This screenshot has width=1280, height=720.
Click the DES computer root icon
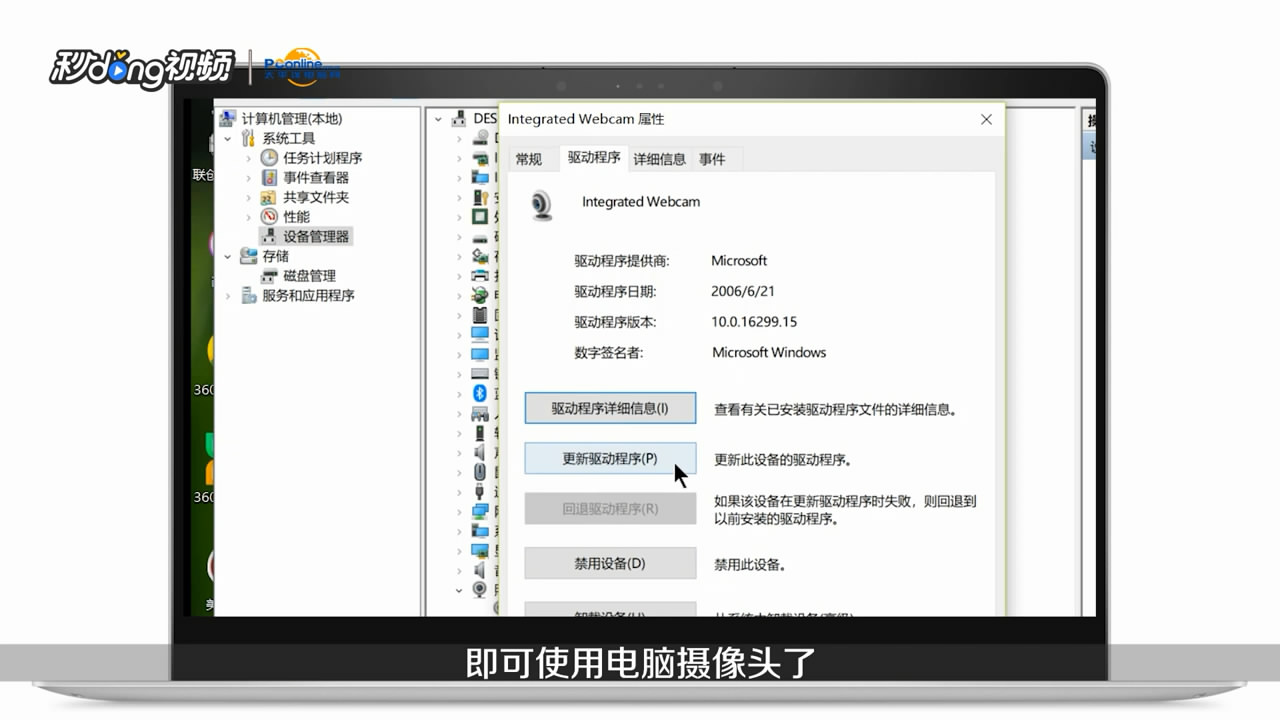[x=458, y=118]
